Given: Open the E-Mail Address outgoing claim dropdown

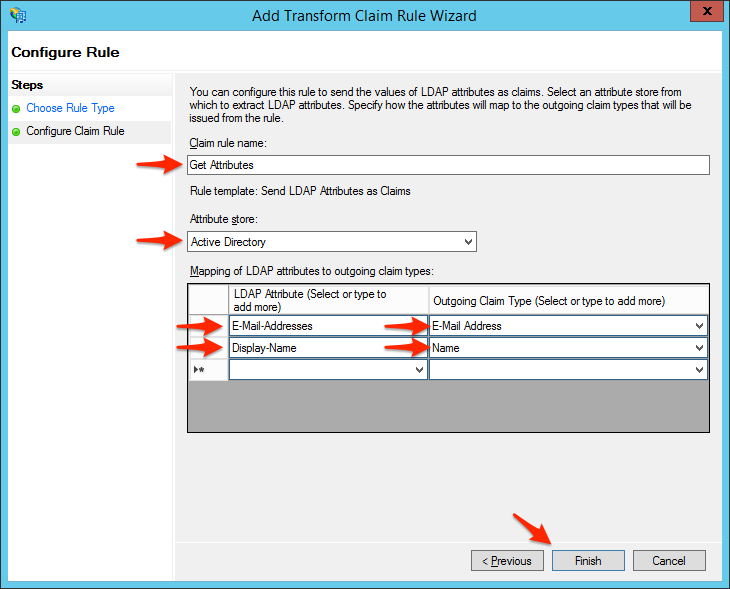Looking at the screenshot, I should click(698, 326).
